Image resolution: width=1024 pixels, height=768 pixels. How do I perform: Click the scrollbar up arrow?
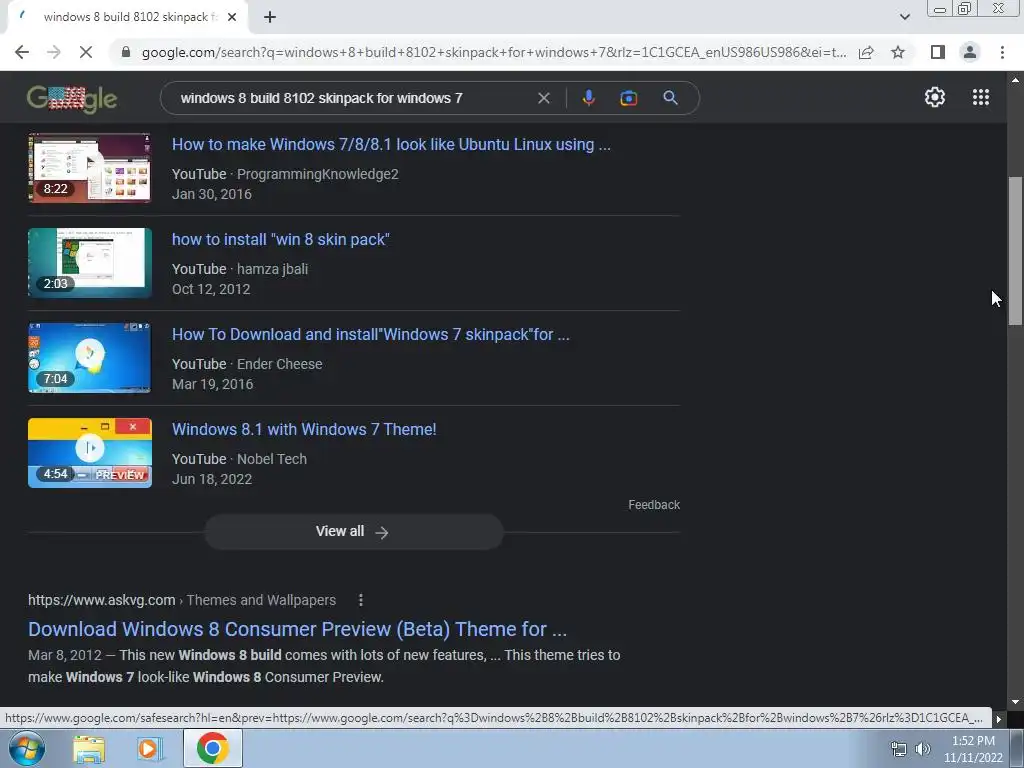[1015, 80]
